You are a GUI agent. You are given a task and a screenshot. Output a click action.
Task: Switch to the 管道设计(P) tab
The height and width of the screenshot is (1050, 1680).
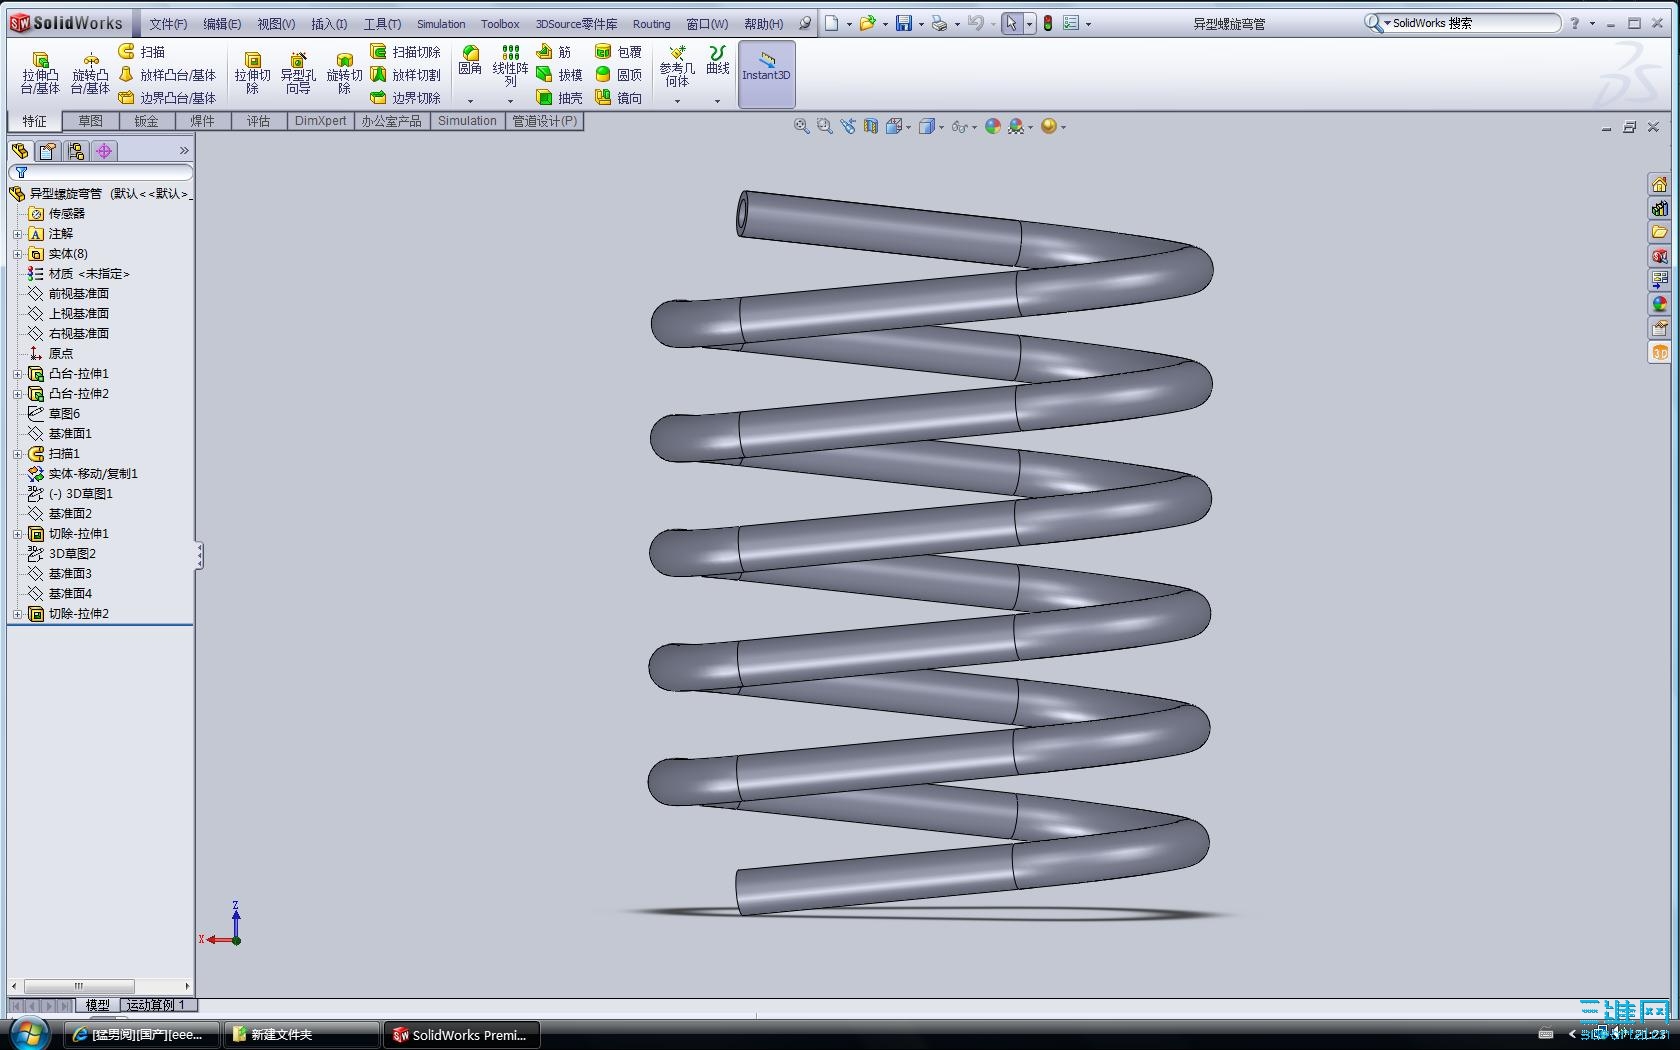pyautogui.click(x=545, y=121)
